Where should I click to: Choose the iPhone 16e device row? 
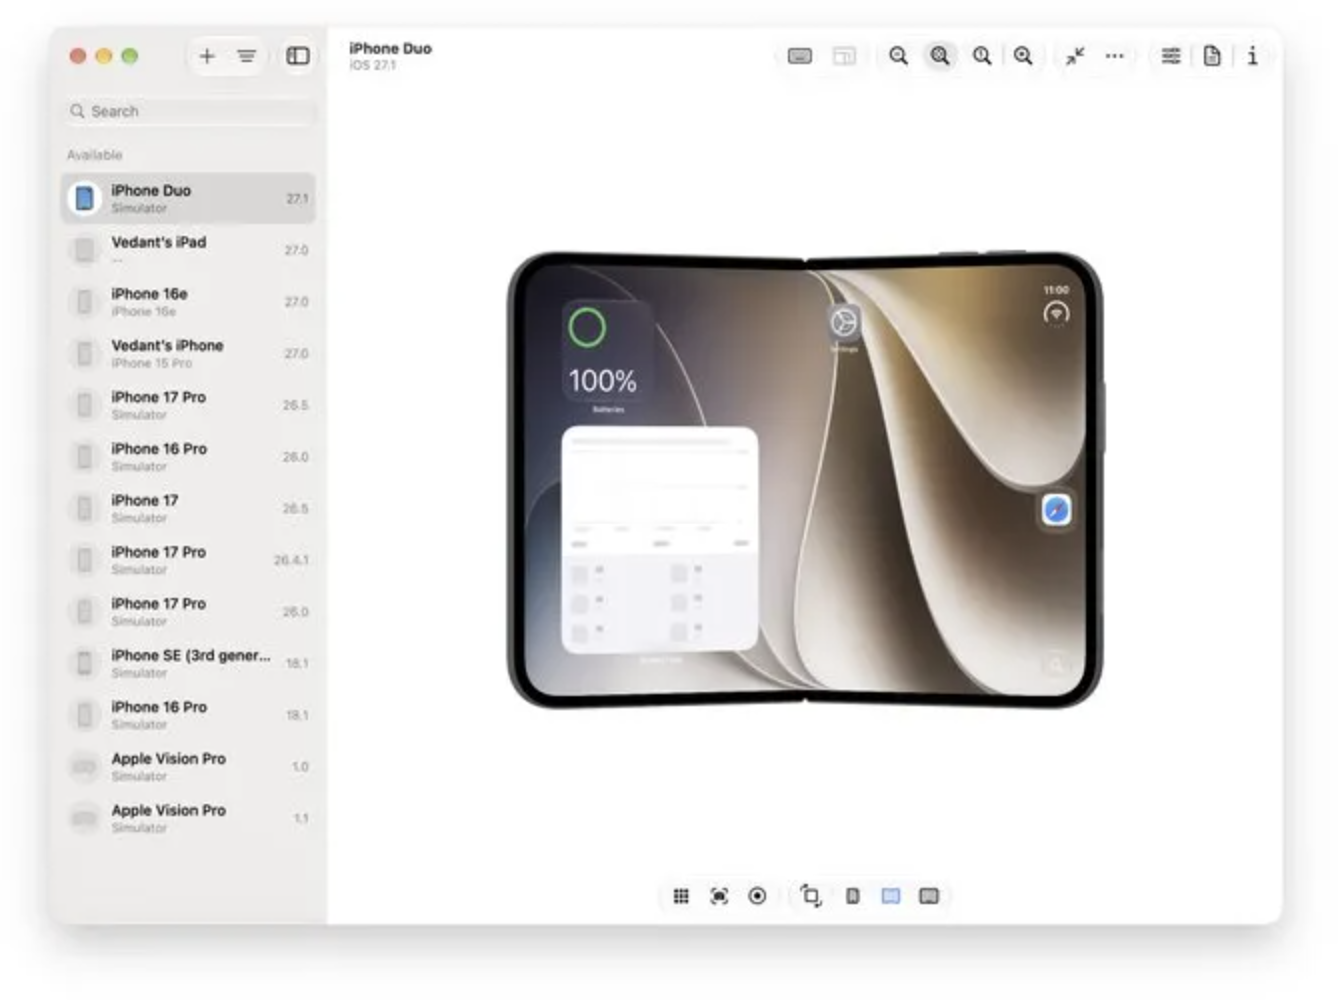point(189,302)
